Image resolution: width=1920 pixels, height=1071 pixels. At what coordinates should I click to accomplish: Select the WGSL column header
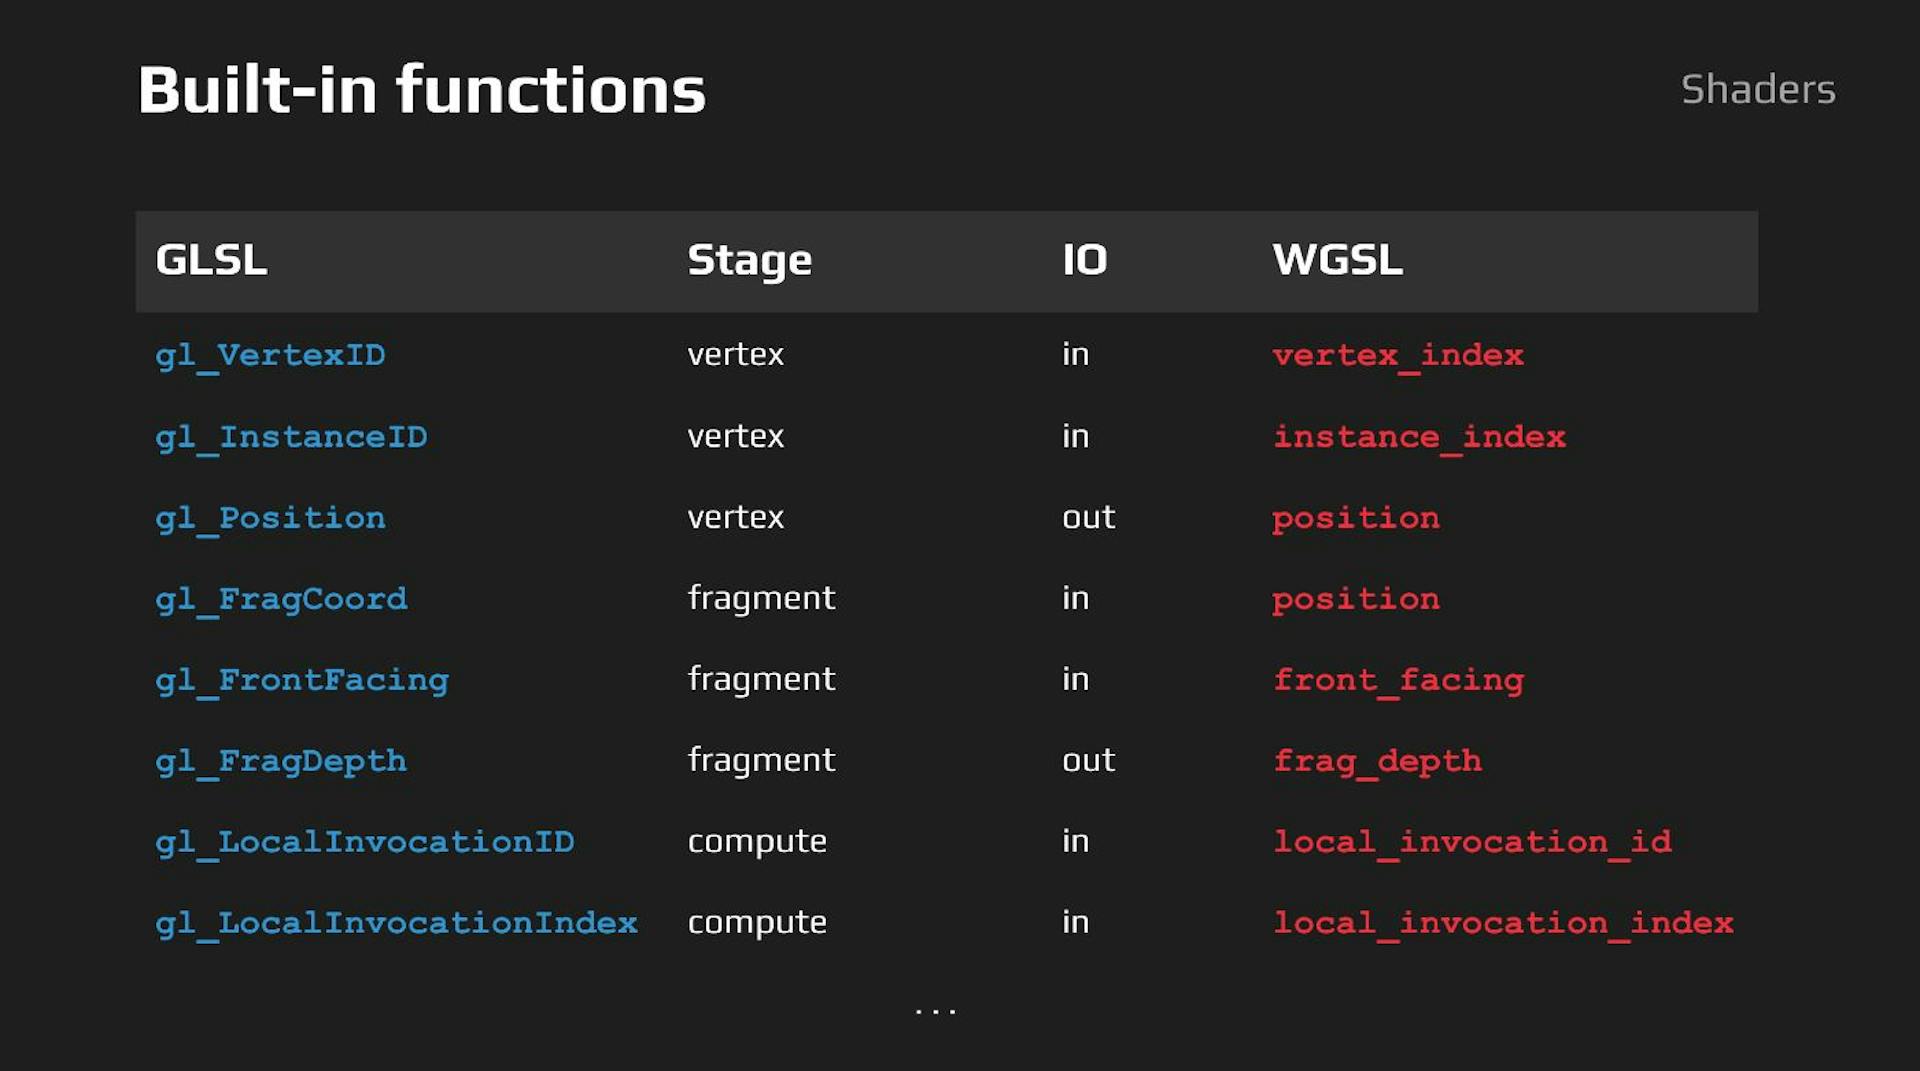point(1337,260)
